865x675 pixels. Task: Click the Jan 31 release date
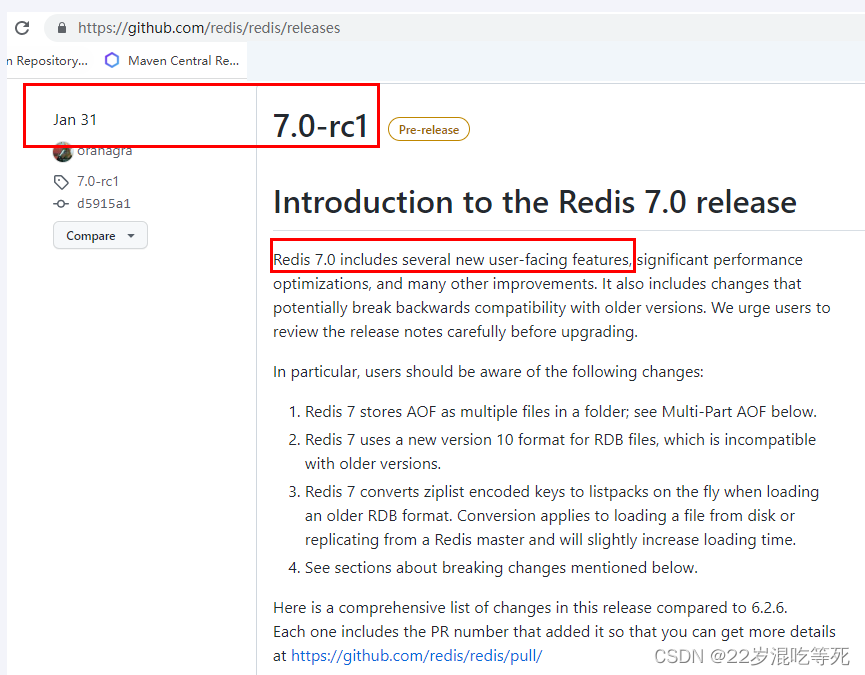75,120
